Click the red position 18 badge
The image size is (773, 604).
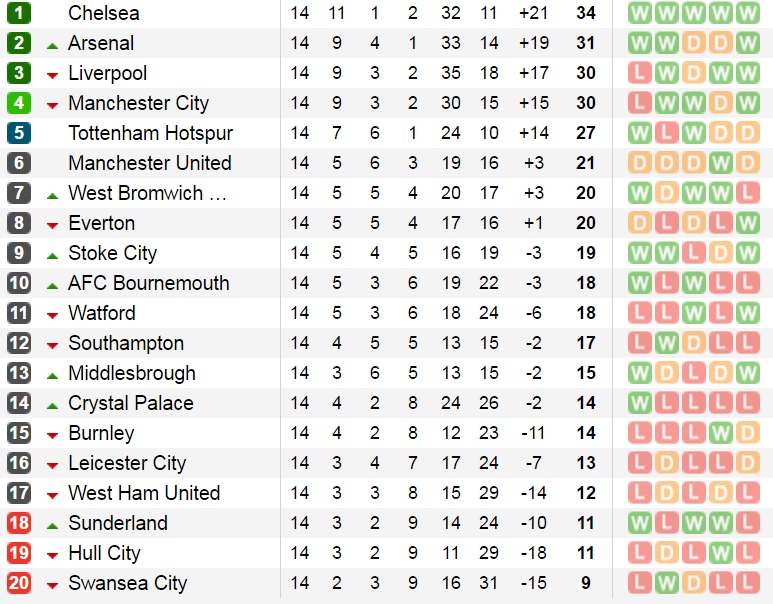tap(19, 523)
